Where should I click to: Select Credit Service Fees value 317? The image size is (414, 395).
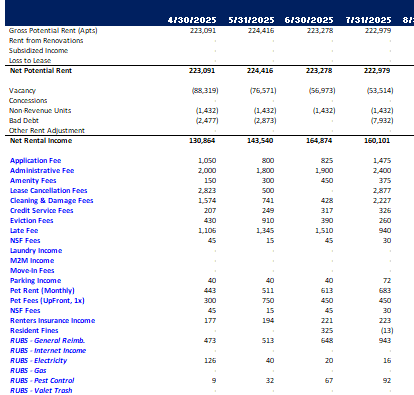pyautogui.click(x=327, y=211)
